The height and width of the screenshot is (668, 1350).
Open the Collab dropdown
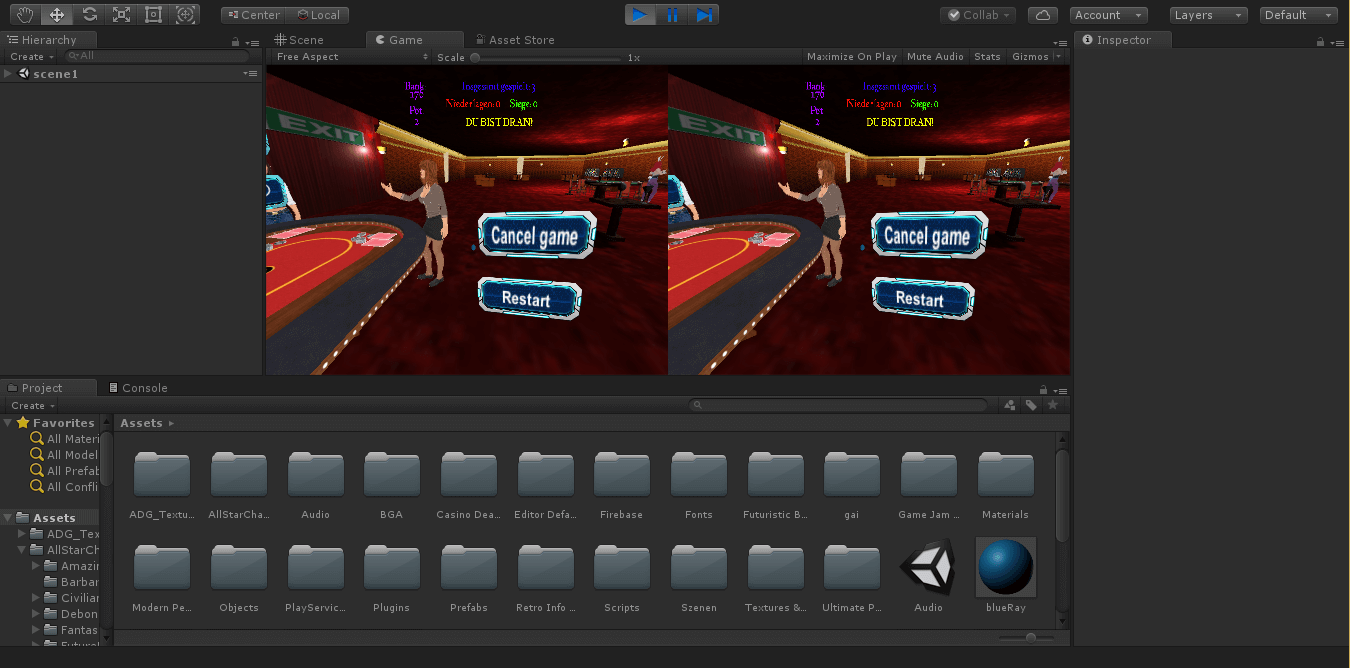click(978, 15)
